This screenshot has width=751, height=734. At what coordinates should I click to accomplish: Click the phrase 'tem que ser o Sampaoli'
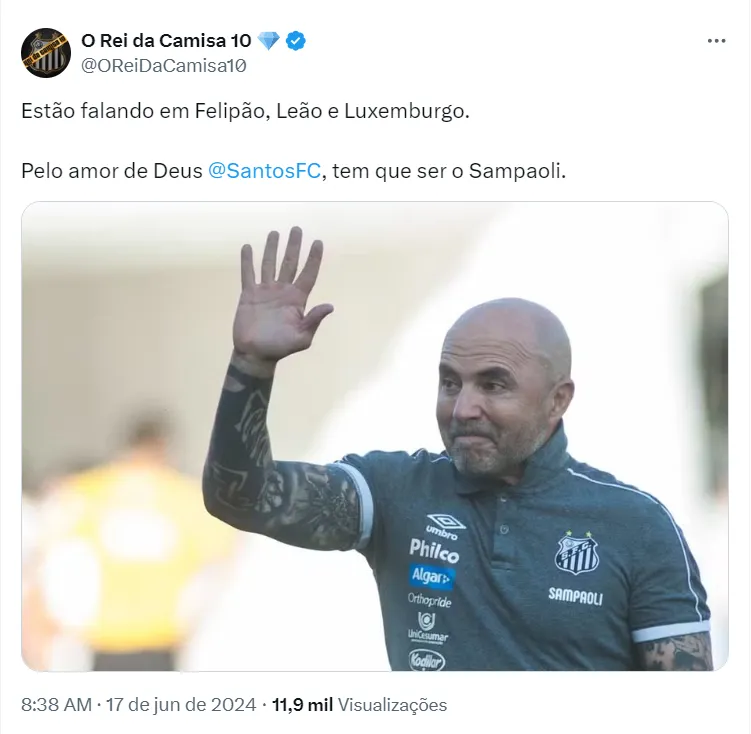[449, 171]
